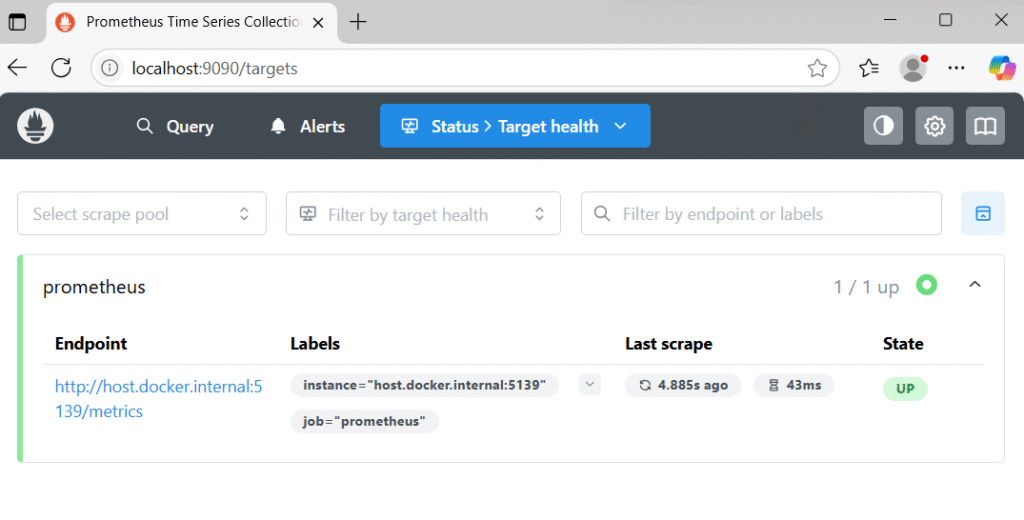Click the collapse all pools icon button
Screen dimensions: 1024x520
coord(982,213)
